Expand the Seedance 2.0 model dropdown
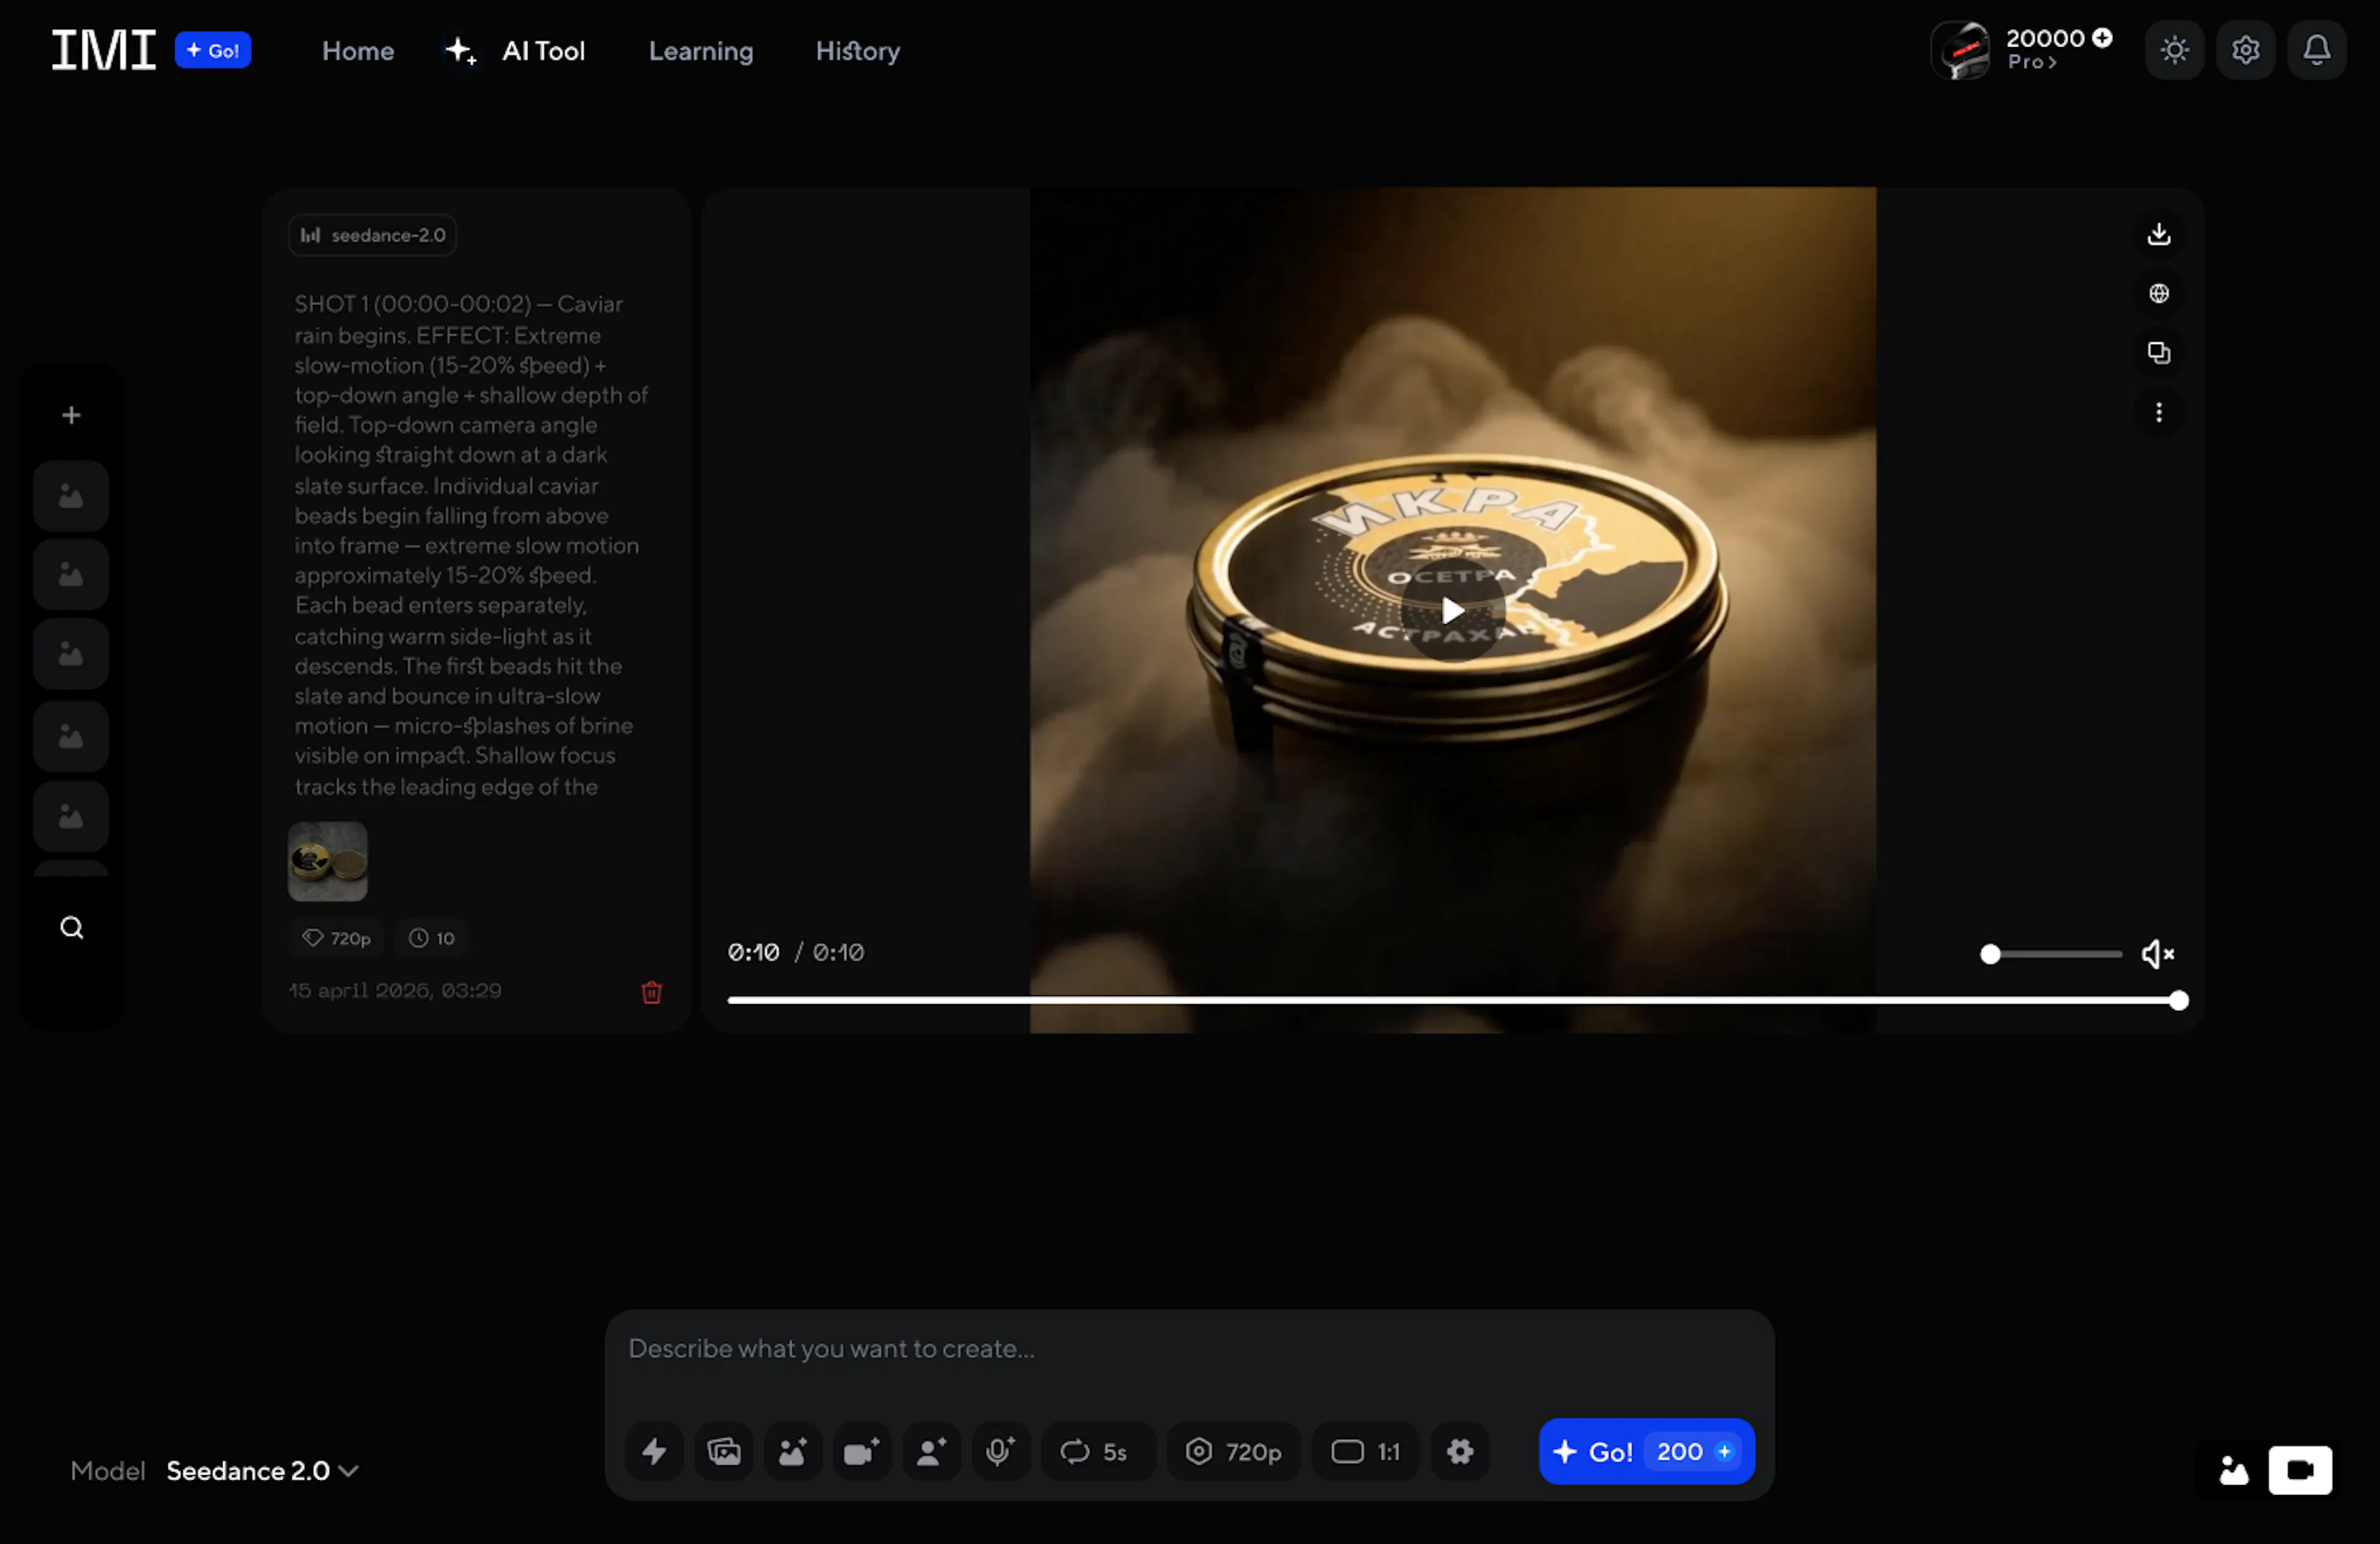Viewport: 2380px width, 1544px height. 262,1471
